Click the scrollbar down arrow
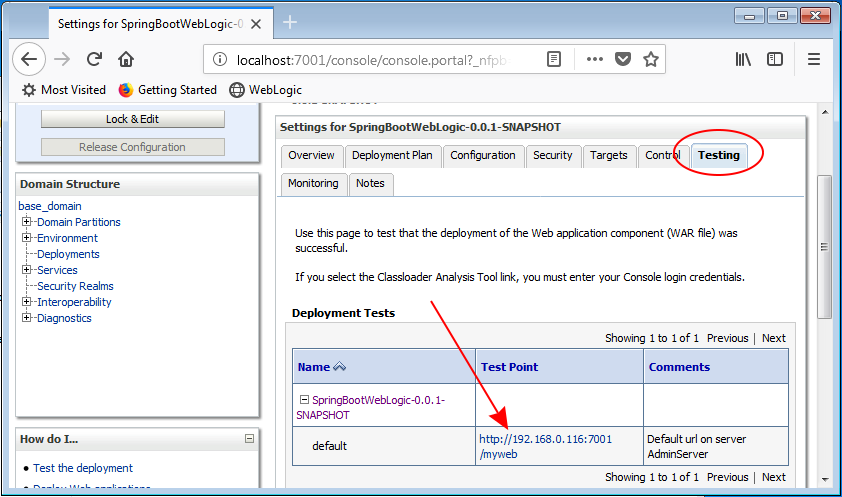Image resolution: width=842 pixels, height=497 pixels. click(825, 479)
